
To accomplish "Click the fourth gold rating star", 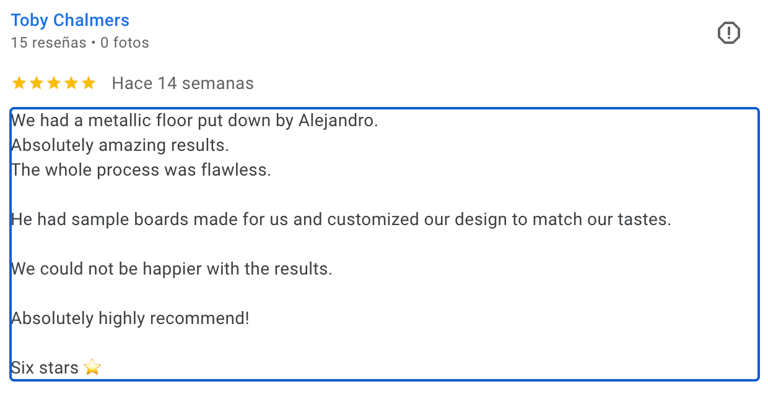I will (71, 83).
